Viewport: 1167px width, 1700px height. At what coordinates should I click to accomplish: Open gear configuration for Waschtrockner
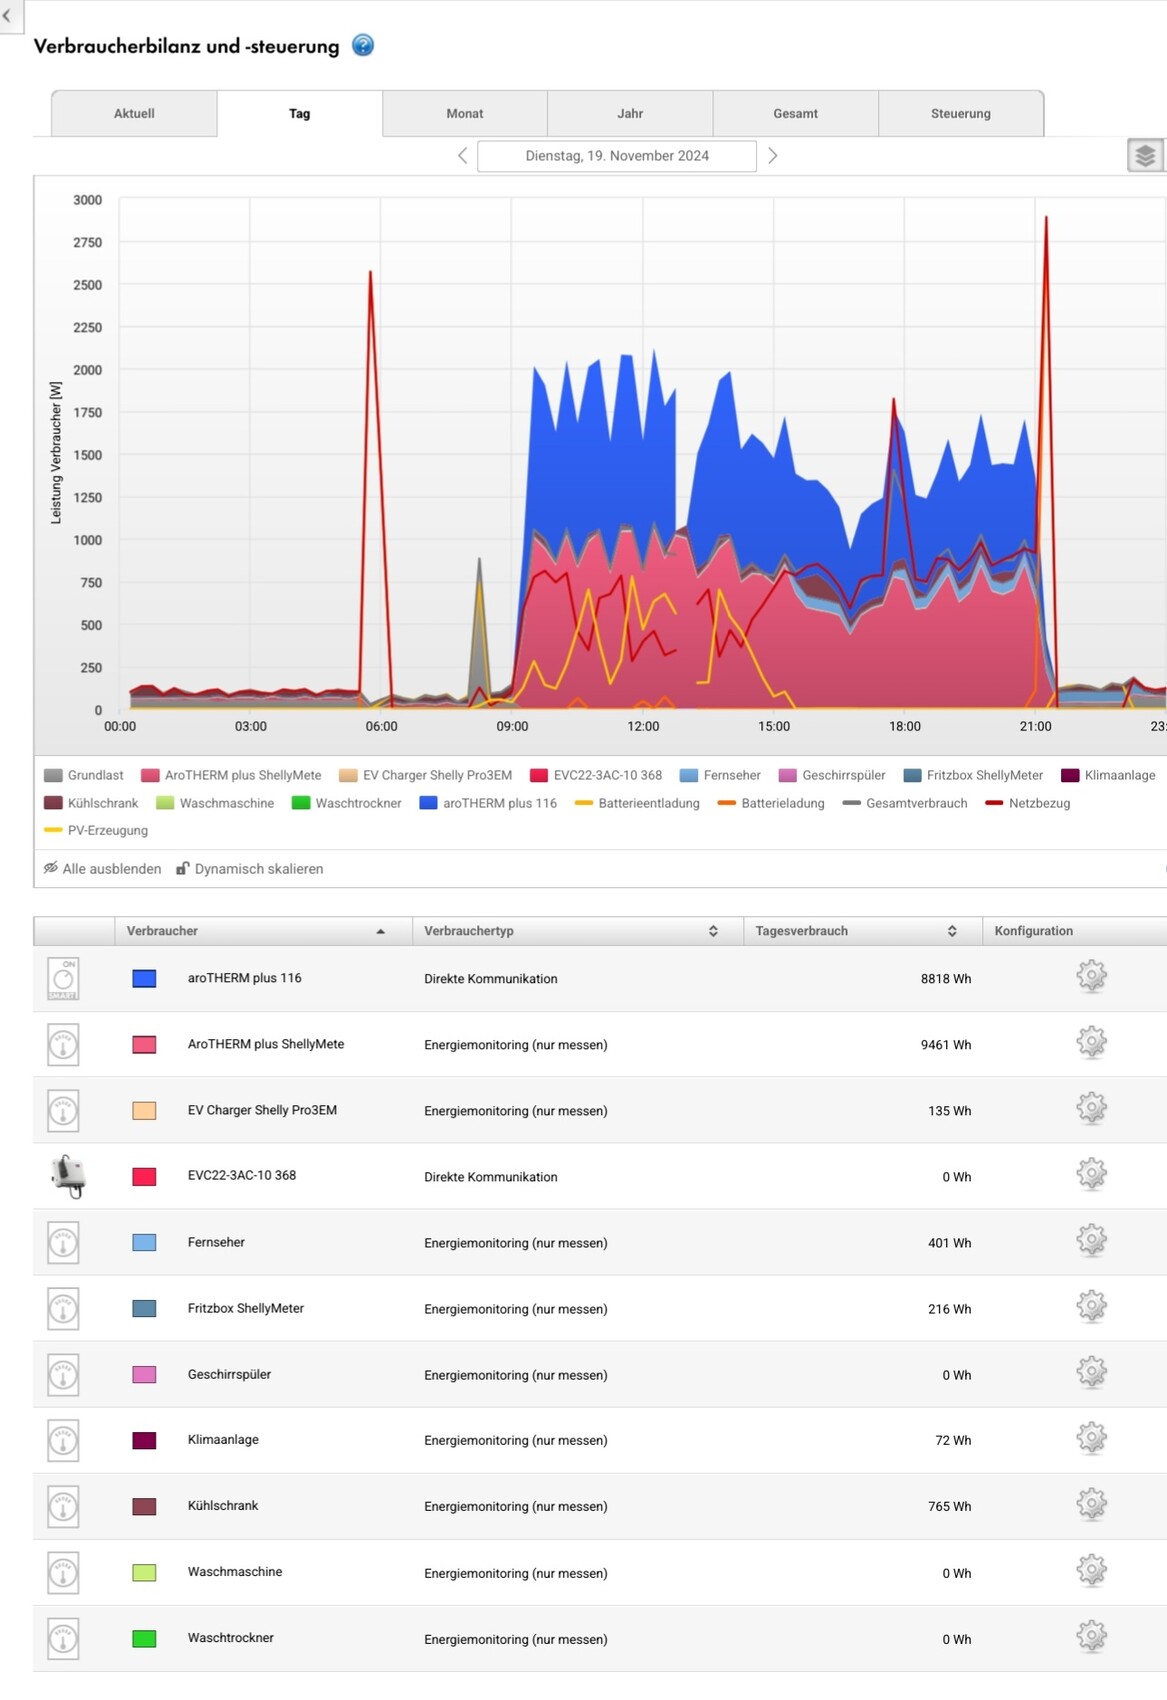coord(1091,1637)
